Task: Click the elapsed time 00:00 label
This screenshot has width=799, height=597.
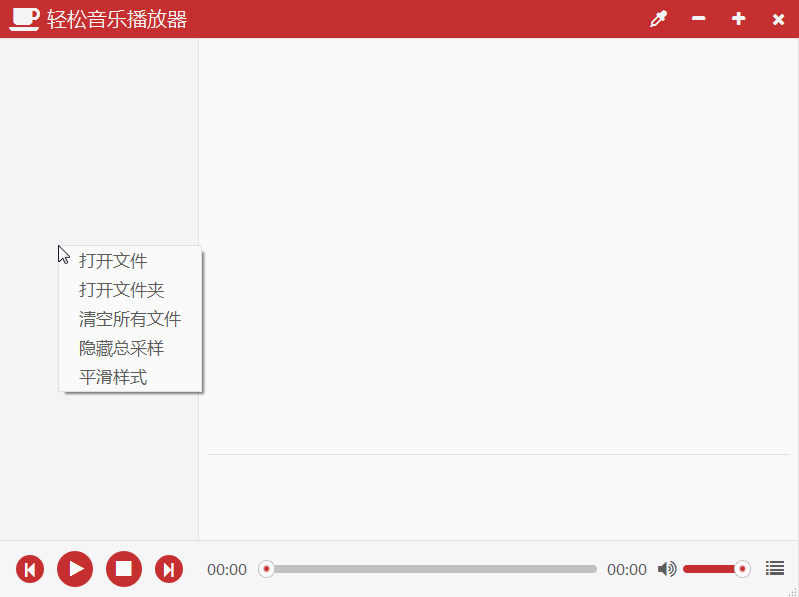Action: point(227,570)
